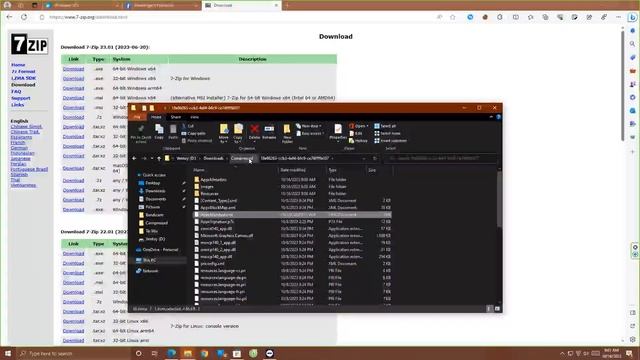Click Windows Start button on taskbar

pyautogui.click(x=7, y=353)
